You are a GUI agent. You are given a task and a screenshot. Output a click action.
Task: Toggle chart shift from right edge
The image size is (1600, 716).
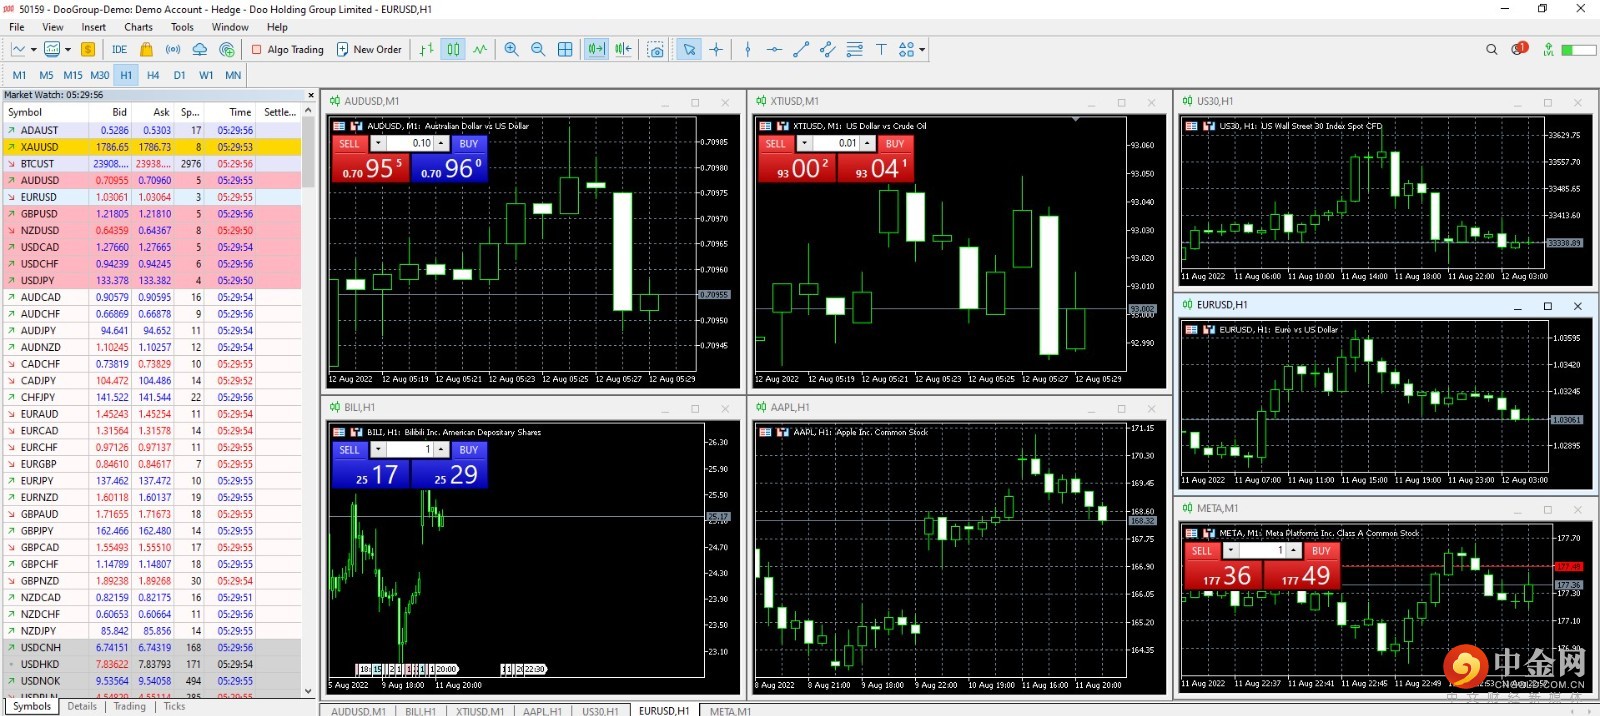623,49
